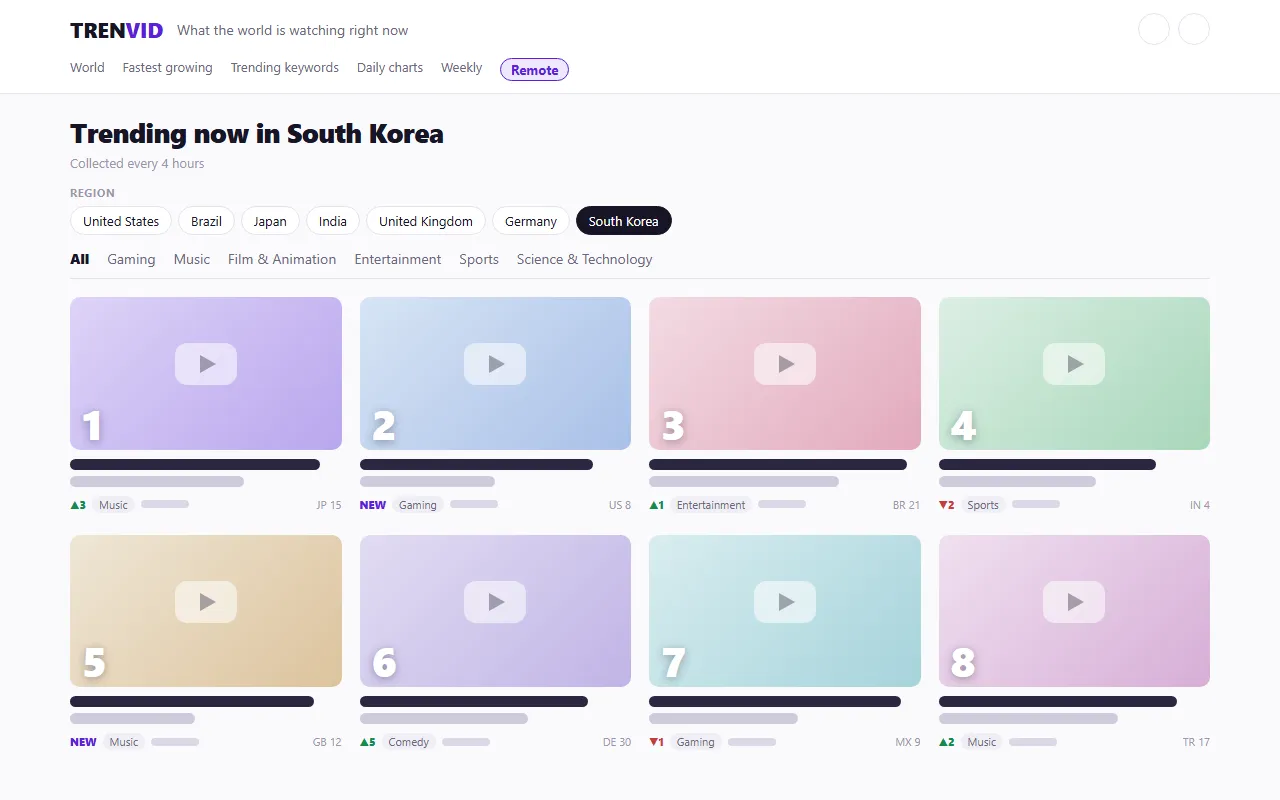Click the Gaming tag on video 7
The width and height of the screenshot is (1280, 800).
click(696, 742)
